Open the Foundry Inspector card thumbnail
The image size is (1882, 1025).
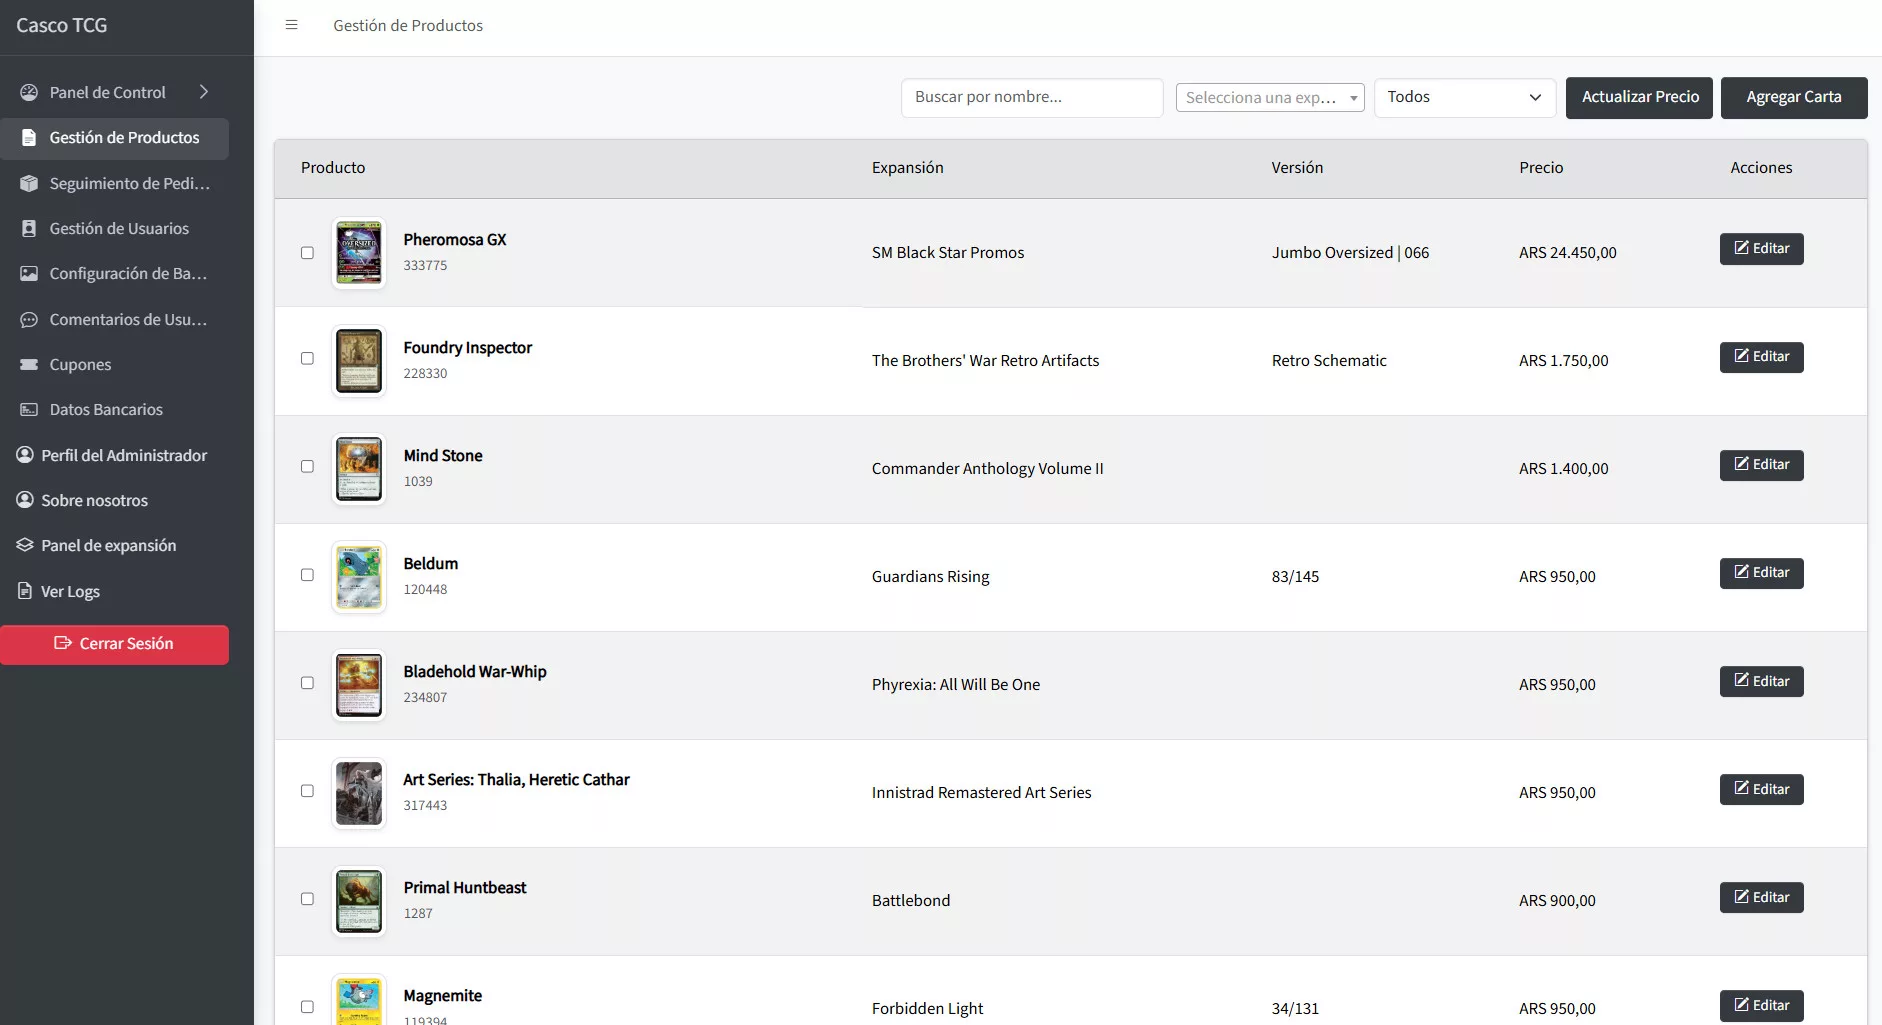tap(359, 360)
